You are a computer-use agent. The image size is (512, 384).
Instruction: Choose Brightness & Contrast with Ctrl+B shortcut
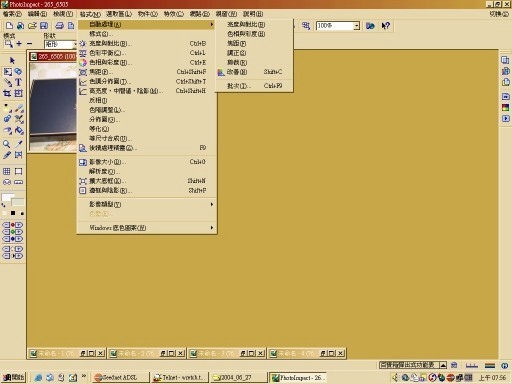click(x=147, y=44)
